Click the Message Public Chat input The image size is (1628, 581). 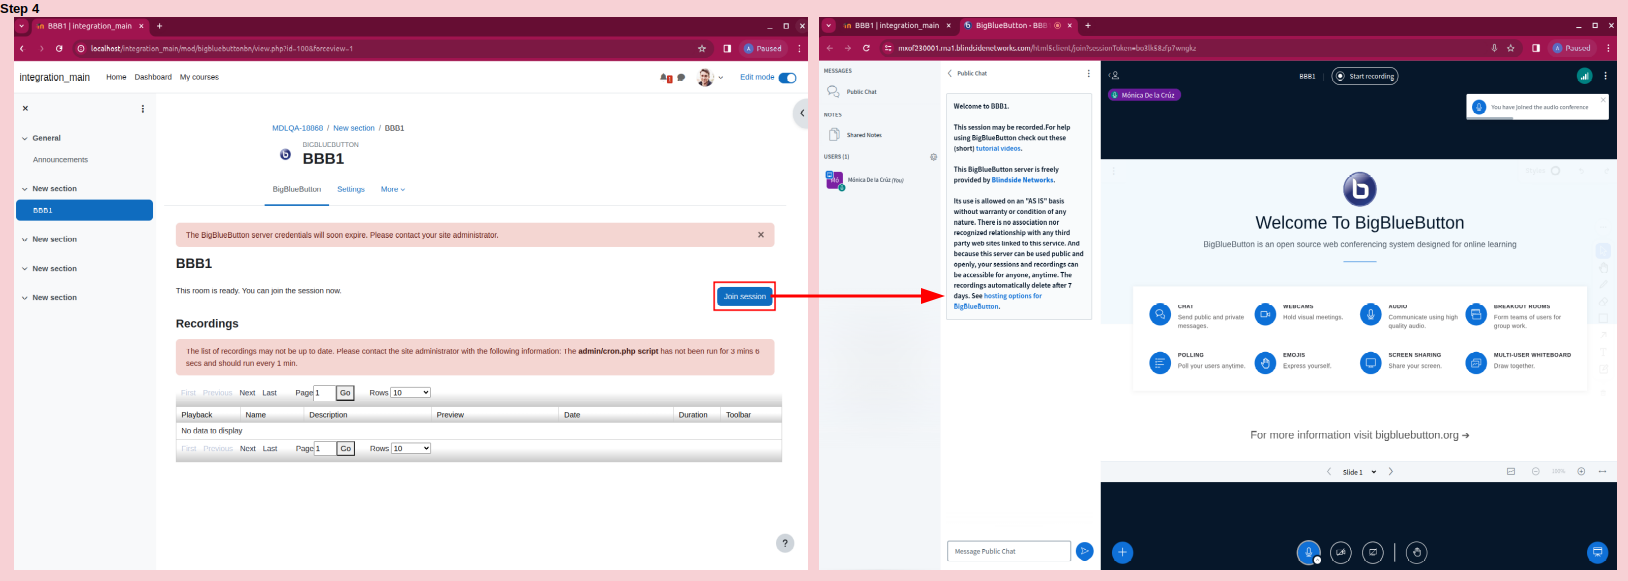tap(1009, 551)
